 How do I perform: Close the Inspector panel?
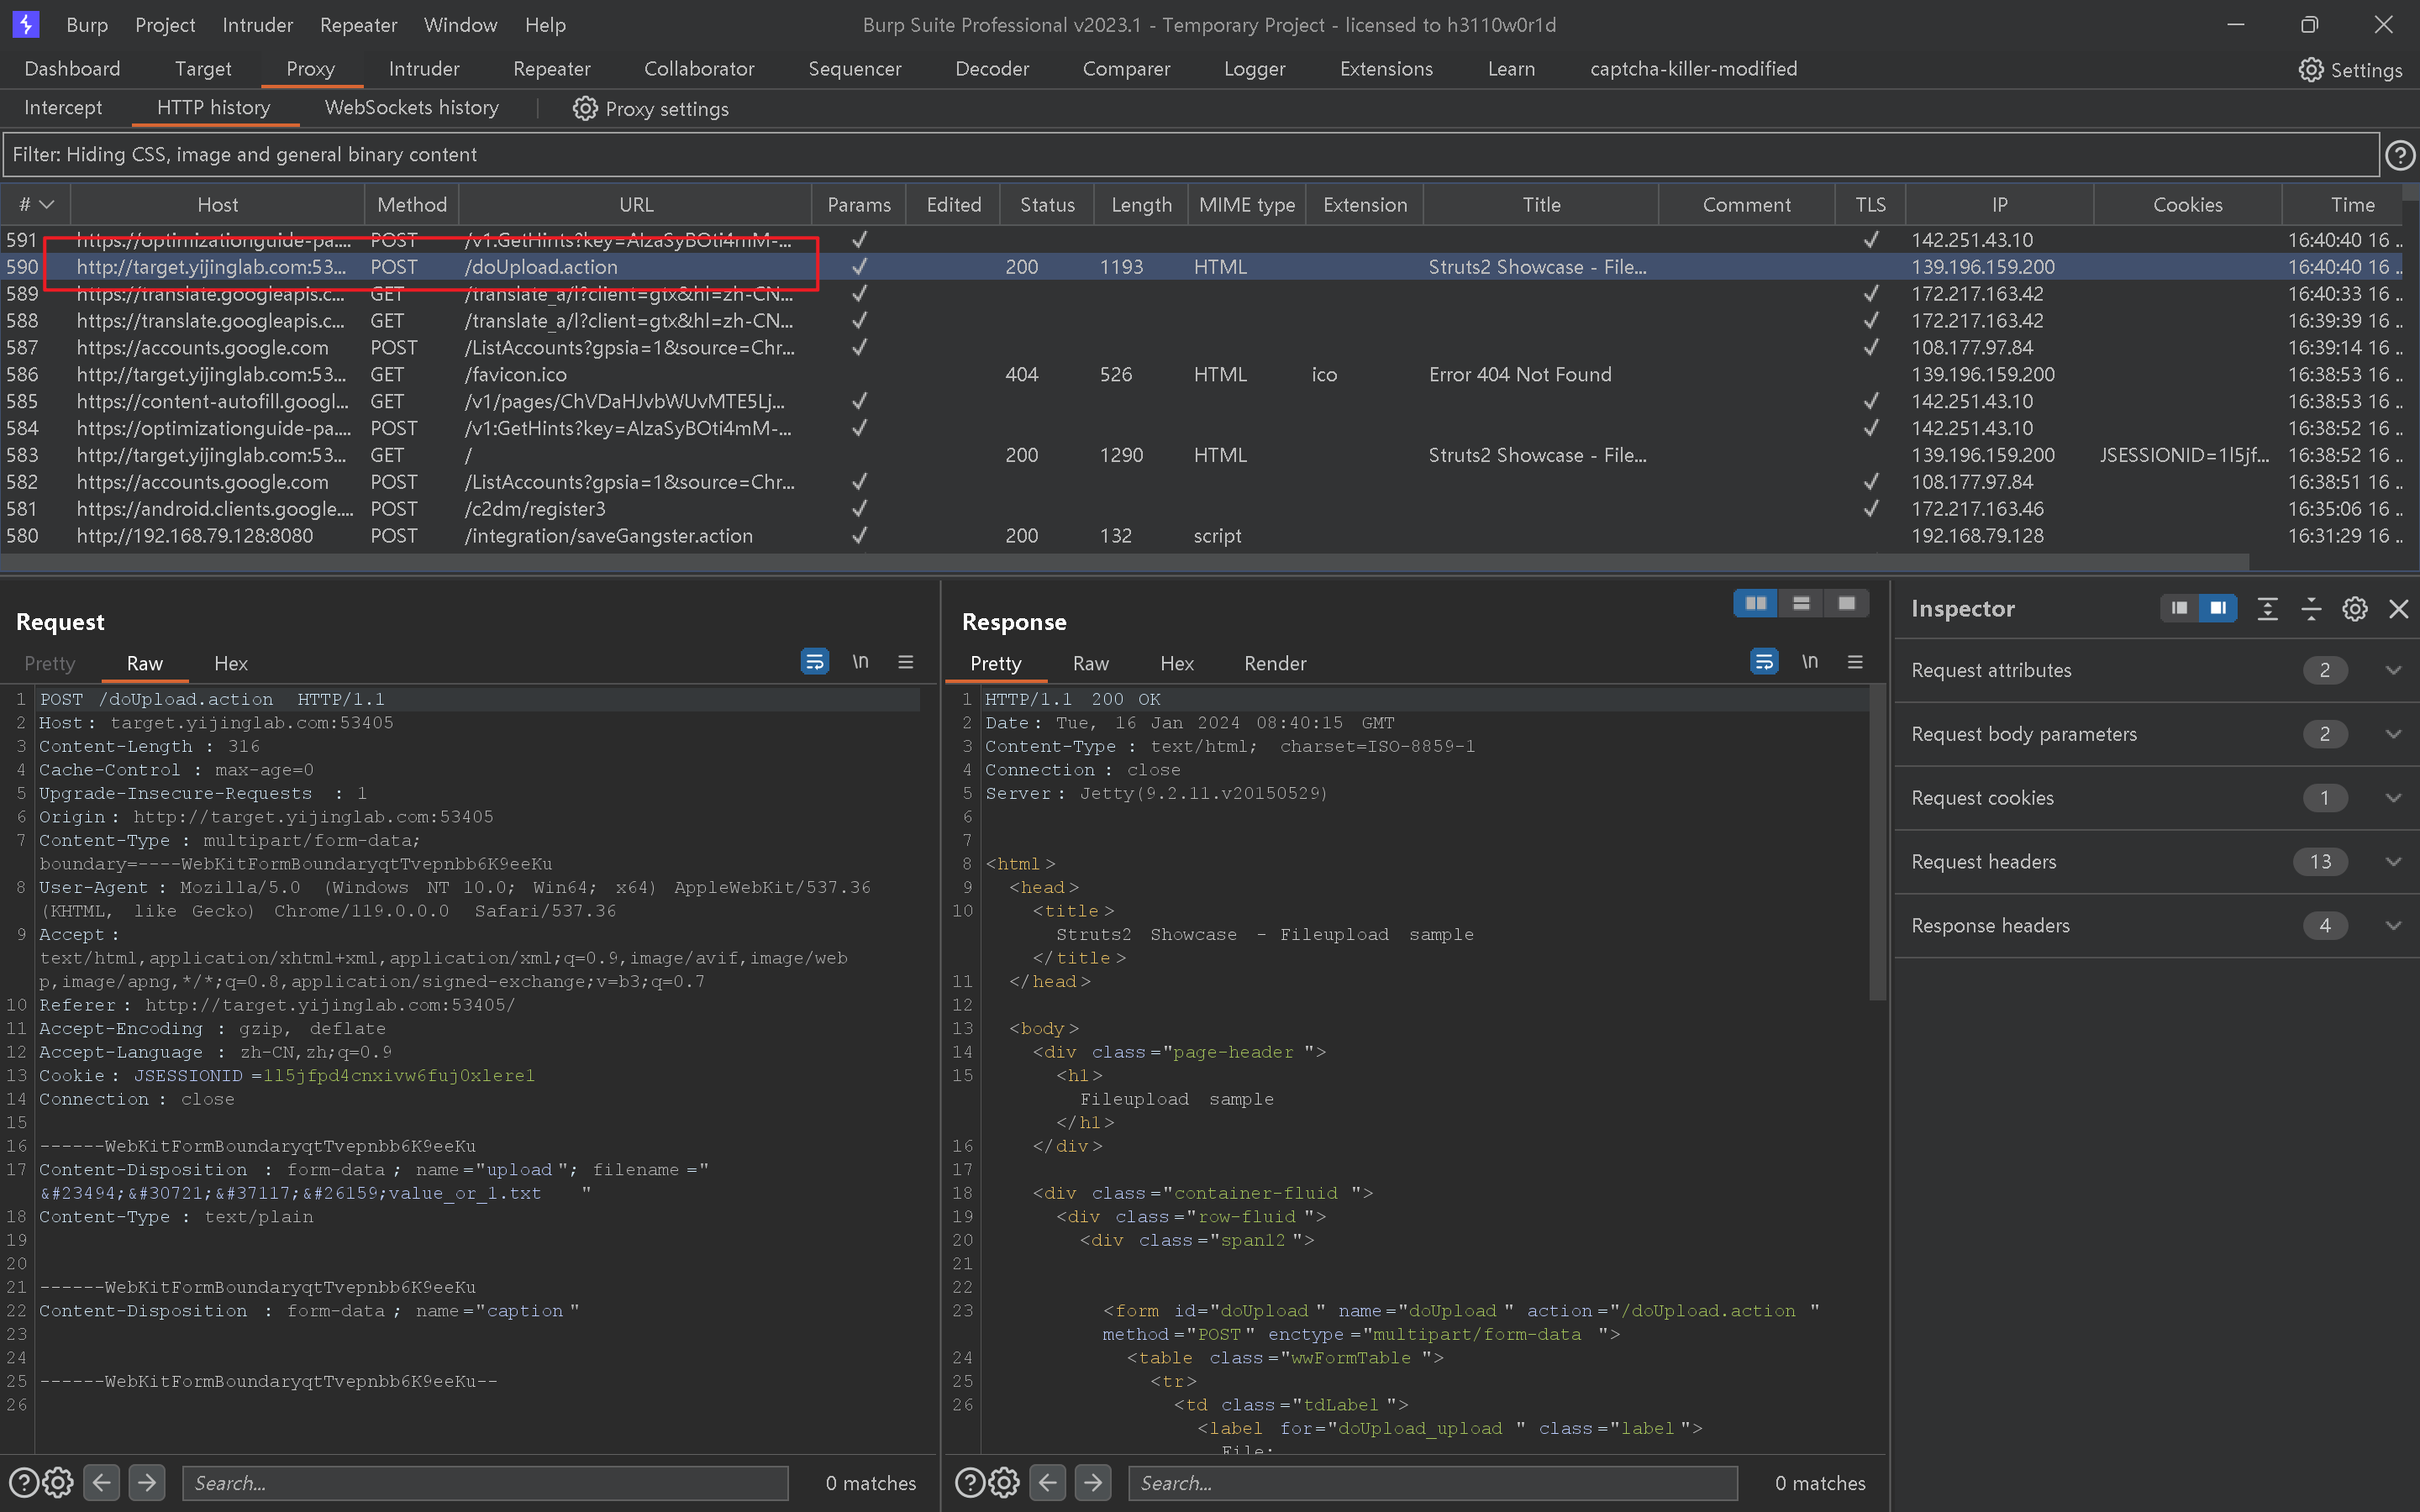coord(2398,609)
